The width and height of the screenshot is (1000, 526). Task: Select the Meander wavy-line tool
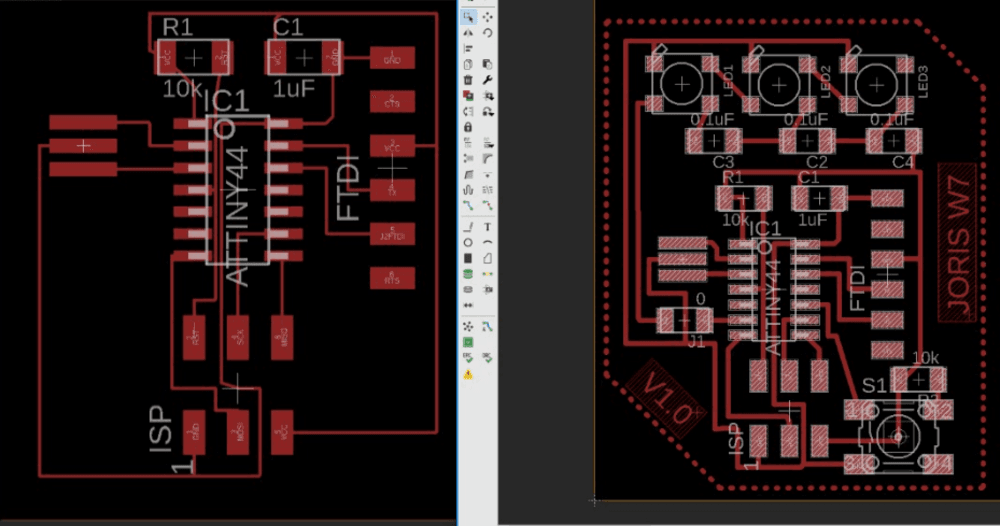(x=468, y=190)
